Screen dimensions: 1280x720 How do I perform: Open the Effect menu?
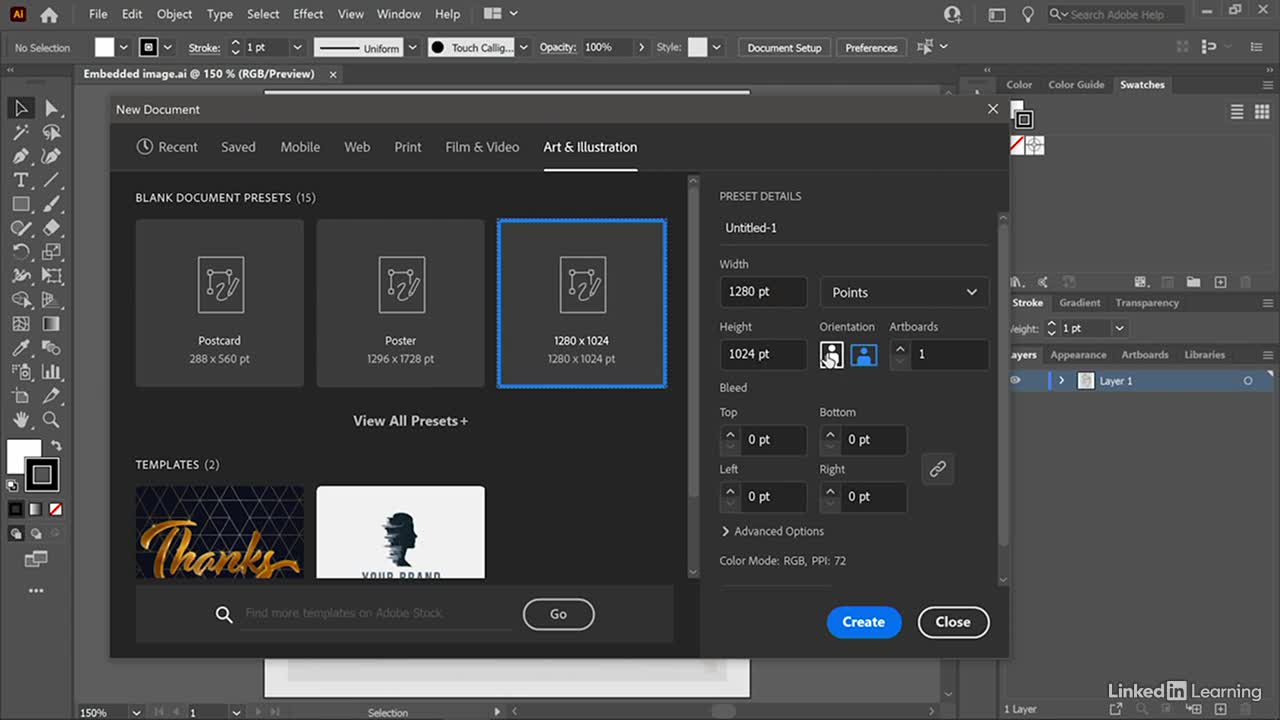click(308, 14)
